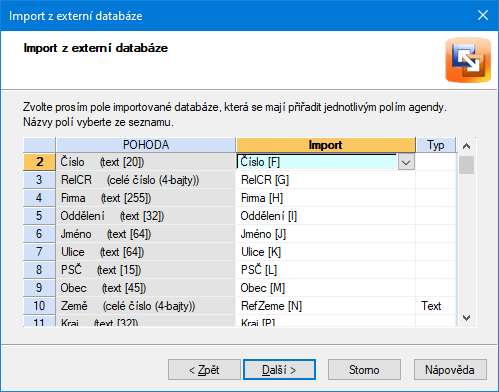Viewport: 499px width, 392px height.
Task: Click the scrollbar down arrow
Action: pyautogui.click(x=467, y=318)
